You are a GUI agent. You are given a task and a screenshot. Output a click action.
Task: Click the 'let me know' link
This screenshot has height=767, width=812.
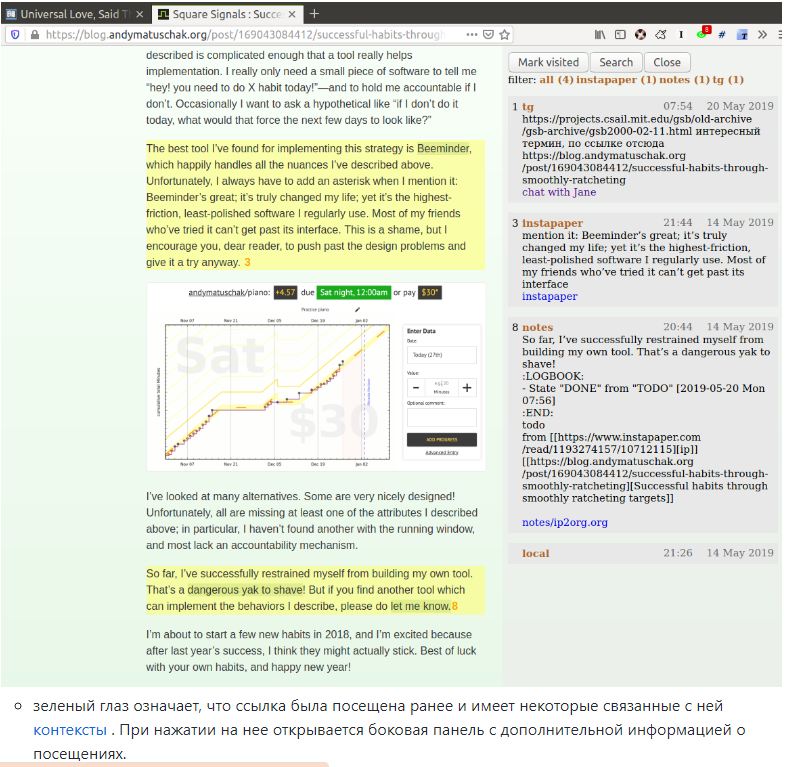coord(420,606)
